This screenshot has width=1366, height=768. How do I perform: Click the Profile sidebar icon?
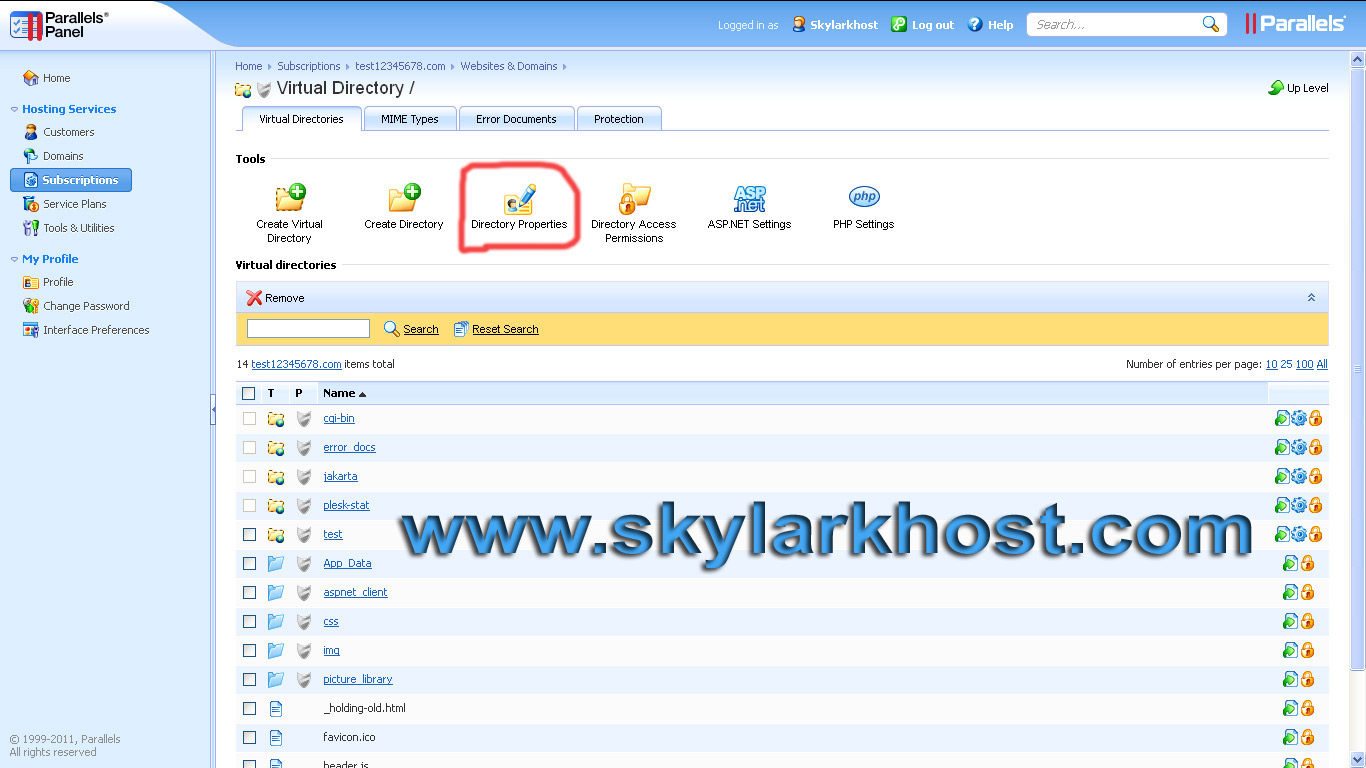pyautogui.click(x=31, y=282)
